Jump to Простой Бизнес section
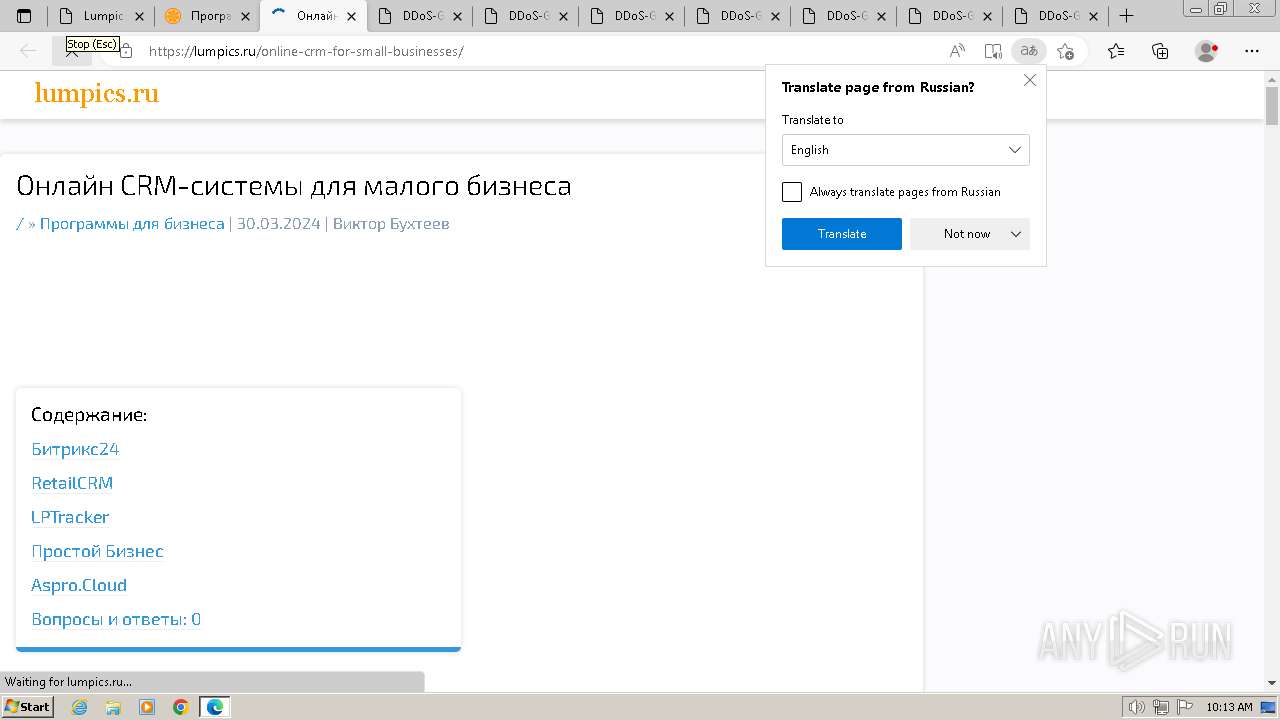The height and width of the screenshot is (720, 1280). (x=97, y=551)
